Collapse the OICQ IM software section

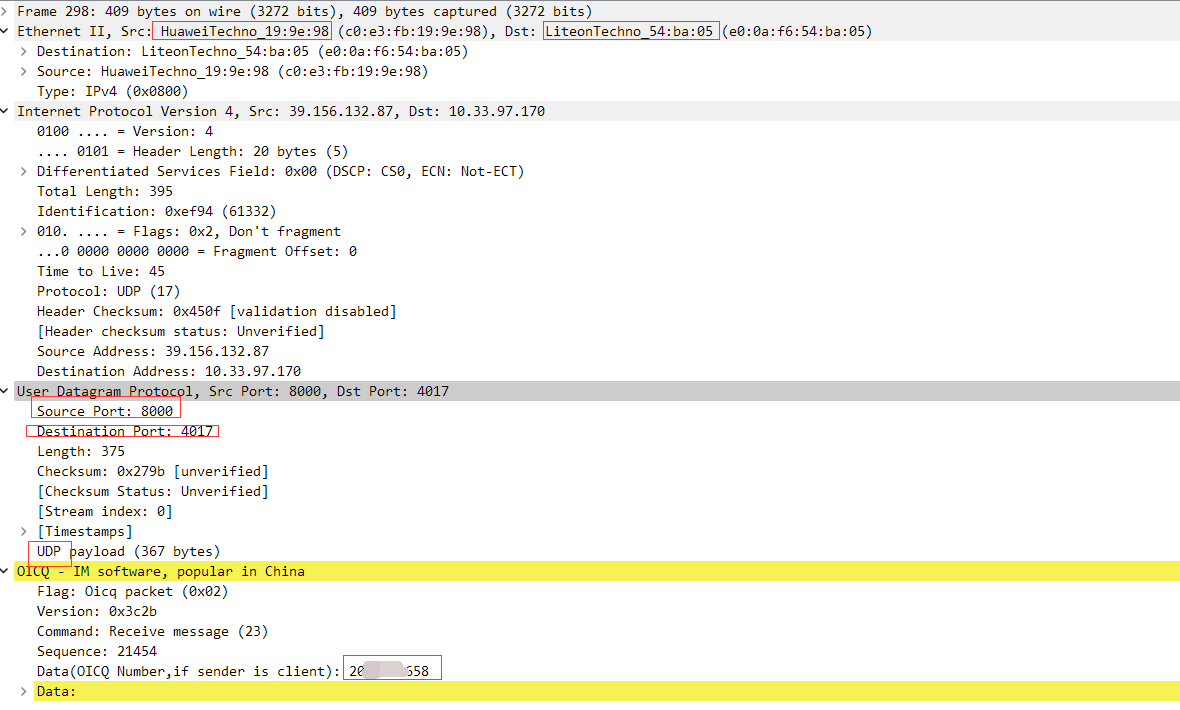click(x=6, y=571)
